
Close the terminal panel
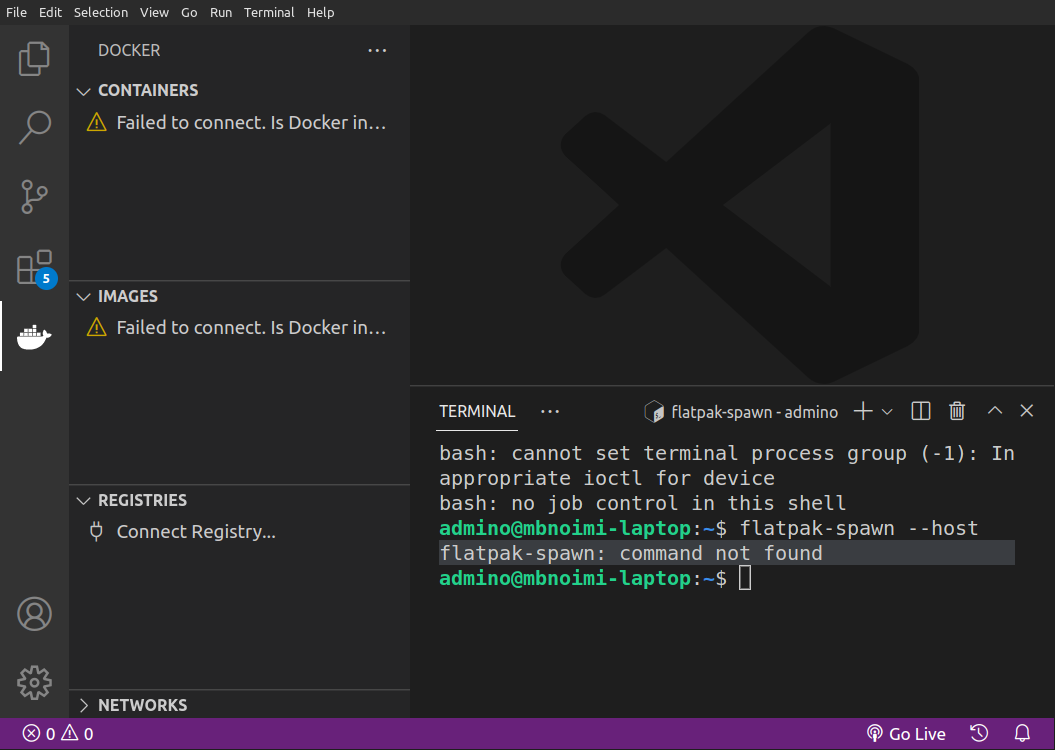1026,410
